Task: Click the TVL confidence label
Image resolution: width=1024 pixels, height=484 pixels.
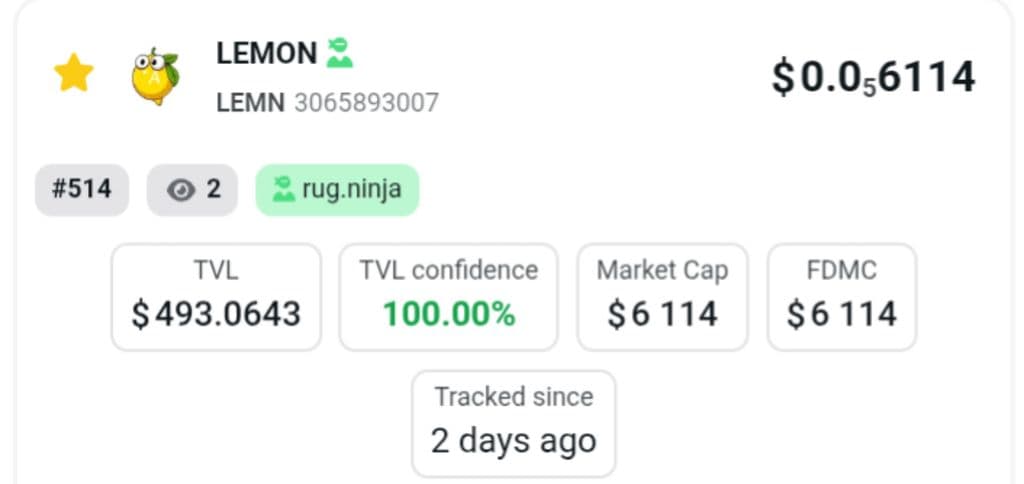Action: (449, 270)
